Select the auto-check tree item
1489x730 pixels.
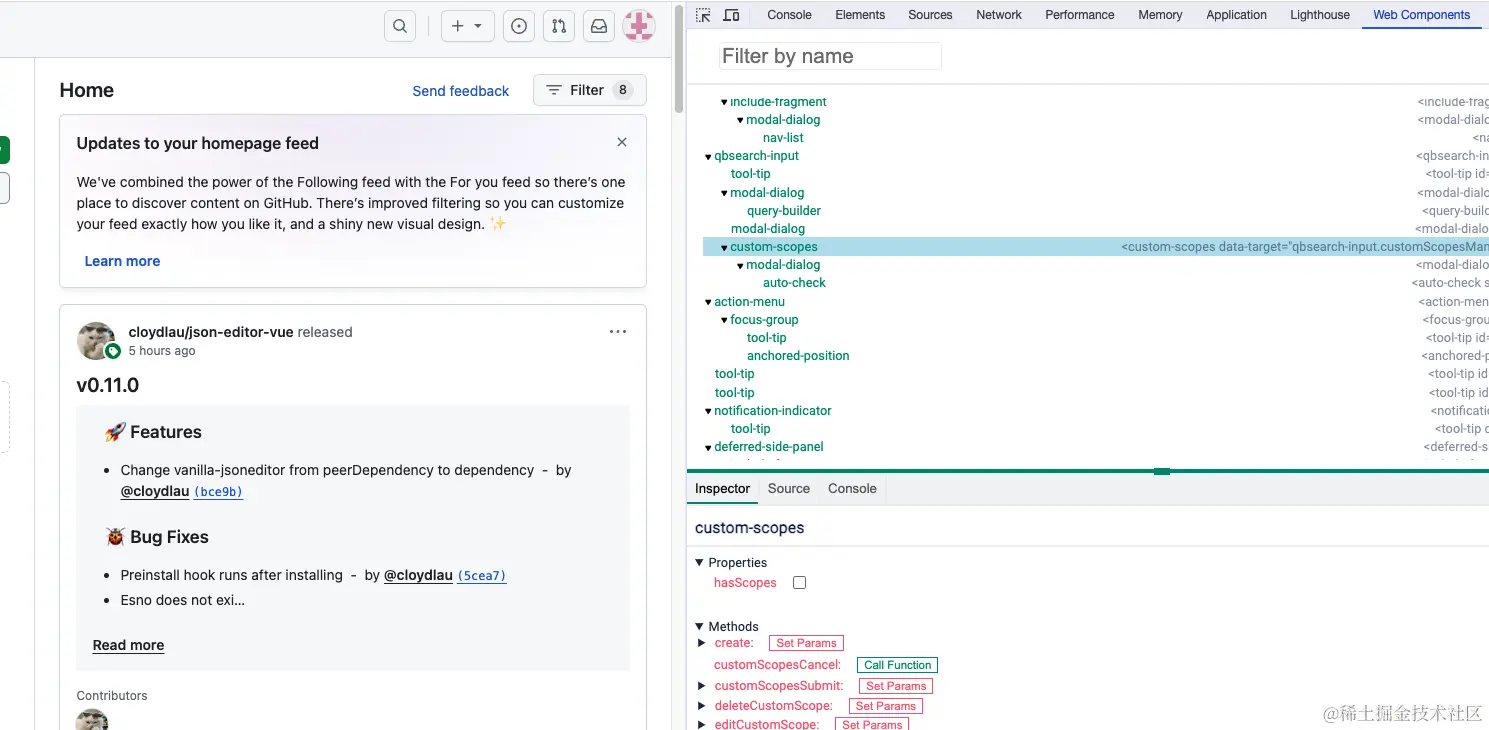(794, 283)
